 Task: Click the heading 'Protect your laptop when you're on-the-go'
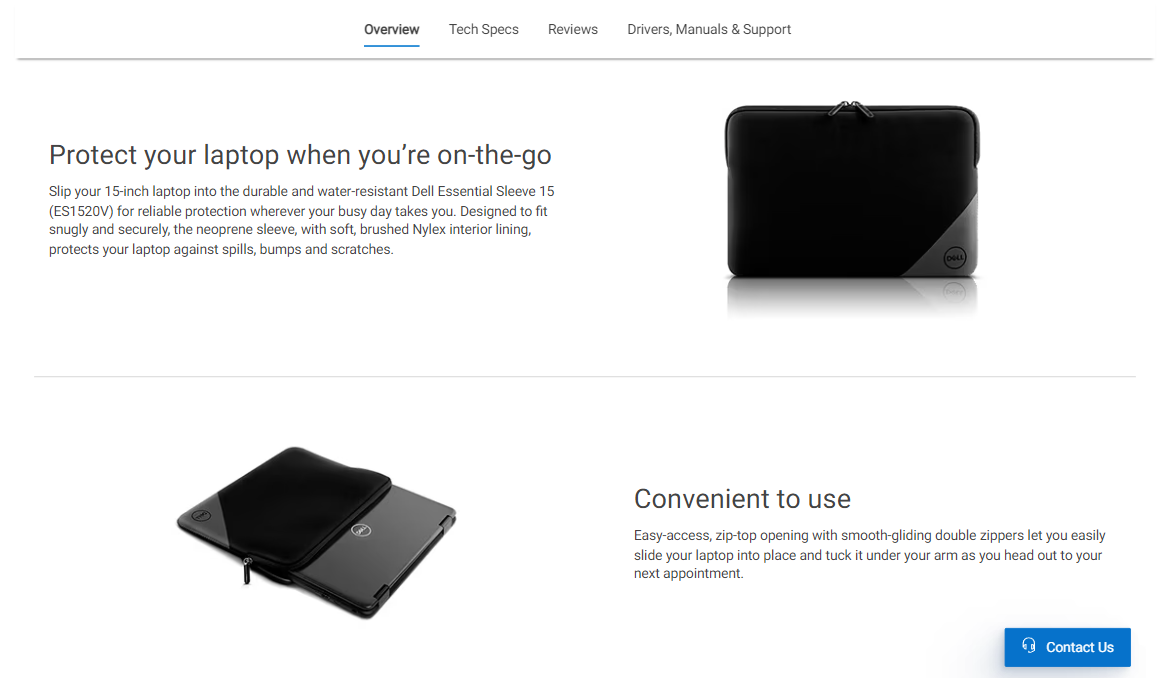300,155
